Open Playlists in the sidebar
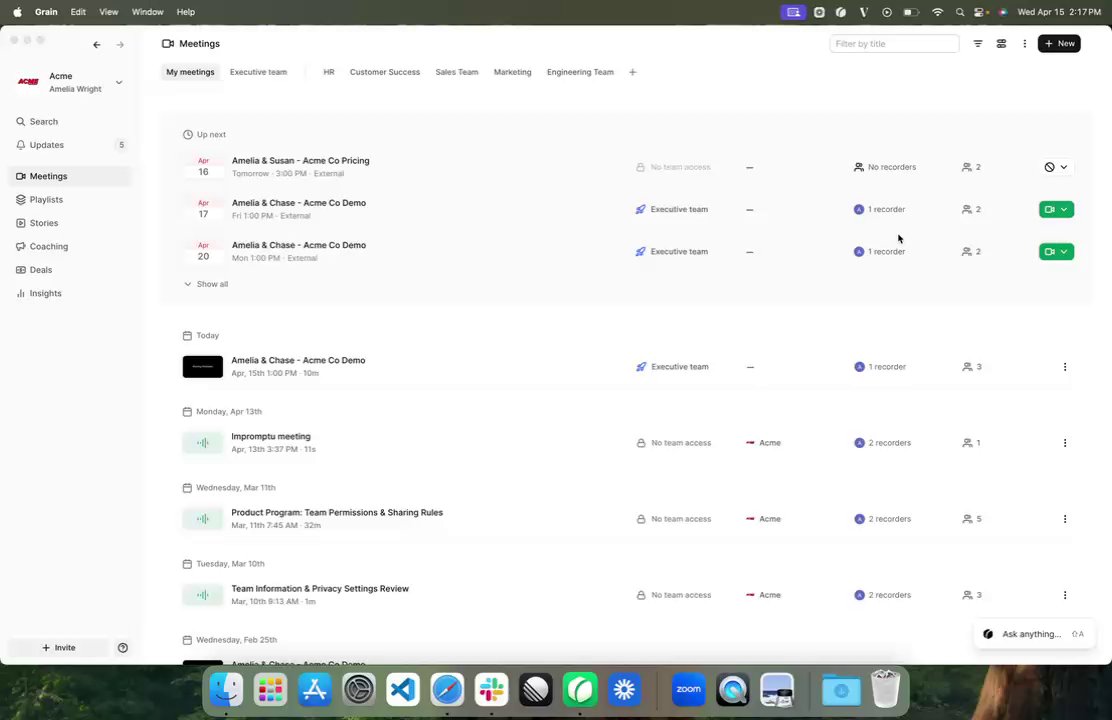The height and width of the screenshot is (720, 1112). click(x=70, y=199)
